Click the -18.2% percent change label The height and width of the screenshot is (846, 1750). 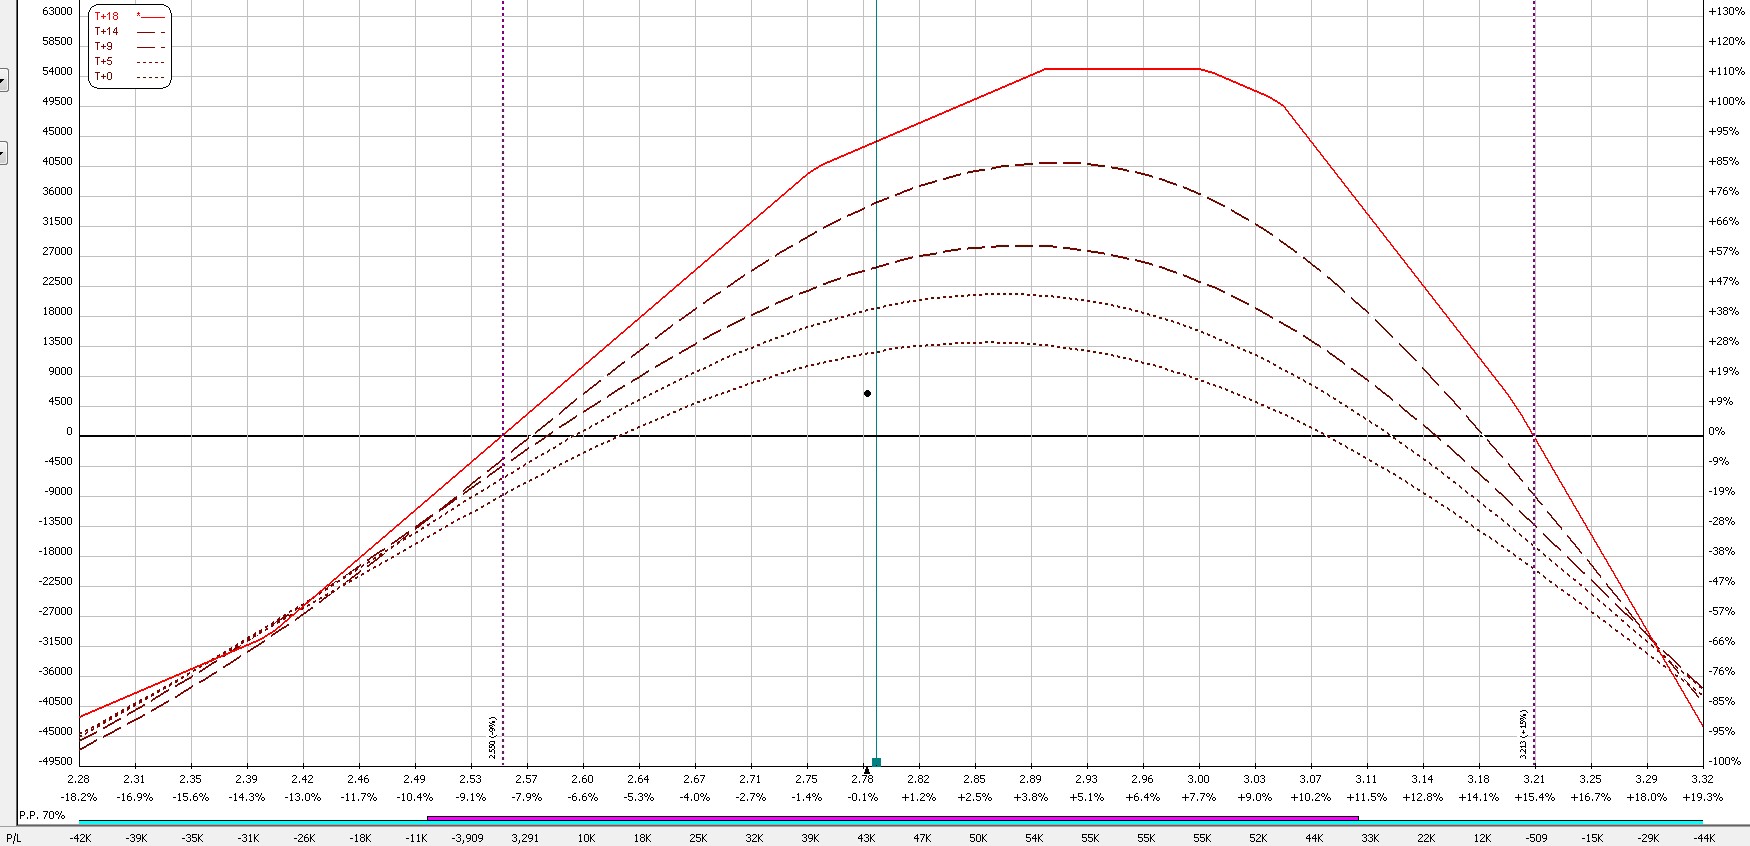click(78, 797)
